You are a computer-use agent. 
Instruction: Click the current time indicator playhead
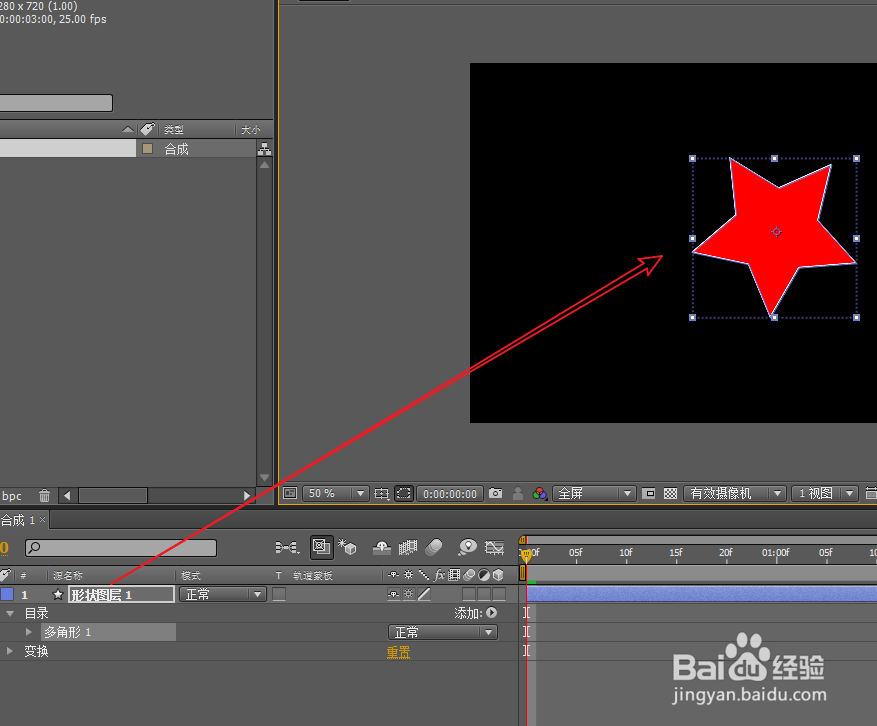(x=526, y=555)
